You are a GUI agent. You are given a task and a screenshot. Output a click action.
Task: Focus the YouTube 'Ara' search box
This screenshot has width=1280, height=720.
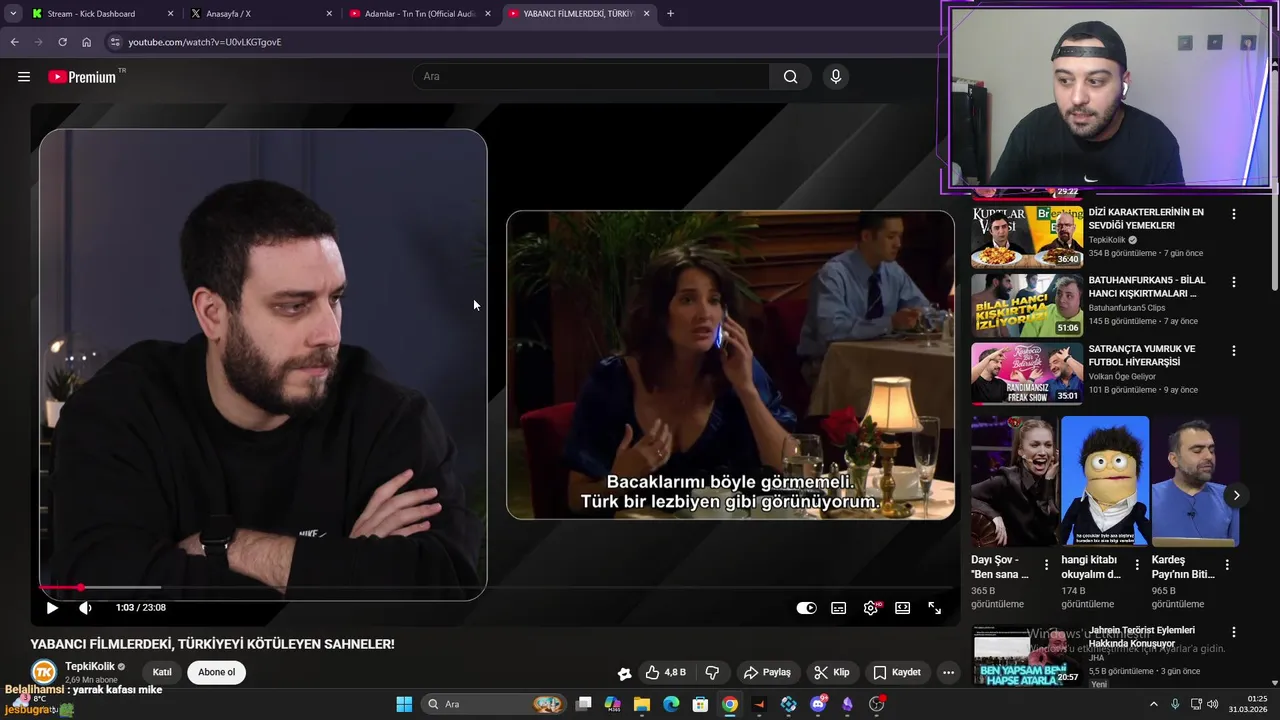tap(591, 77)
